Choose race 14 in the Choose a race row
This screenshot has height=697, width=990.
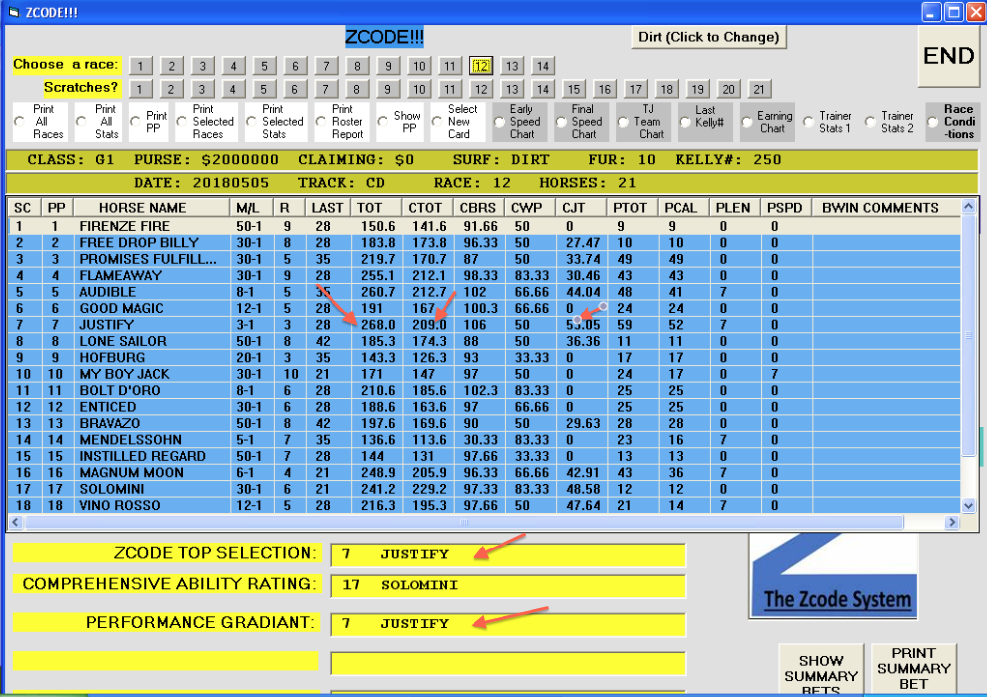[x=542, y=66]
